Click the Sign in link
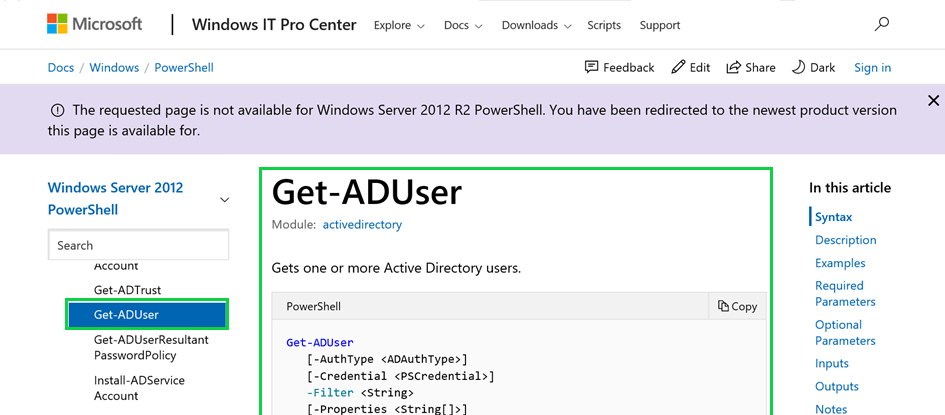945x415 pixels. pos(872,67)
